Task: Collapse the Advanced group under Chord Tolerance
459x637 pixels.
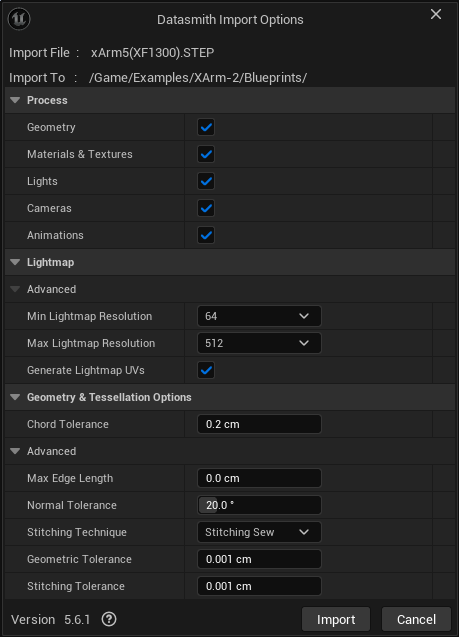Action: pyautogui.click(x=15, y=451)
